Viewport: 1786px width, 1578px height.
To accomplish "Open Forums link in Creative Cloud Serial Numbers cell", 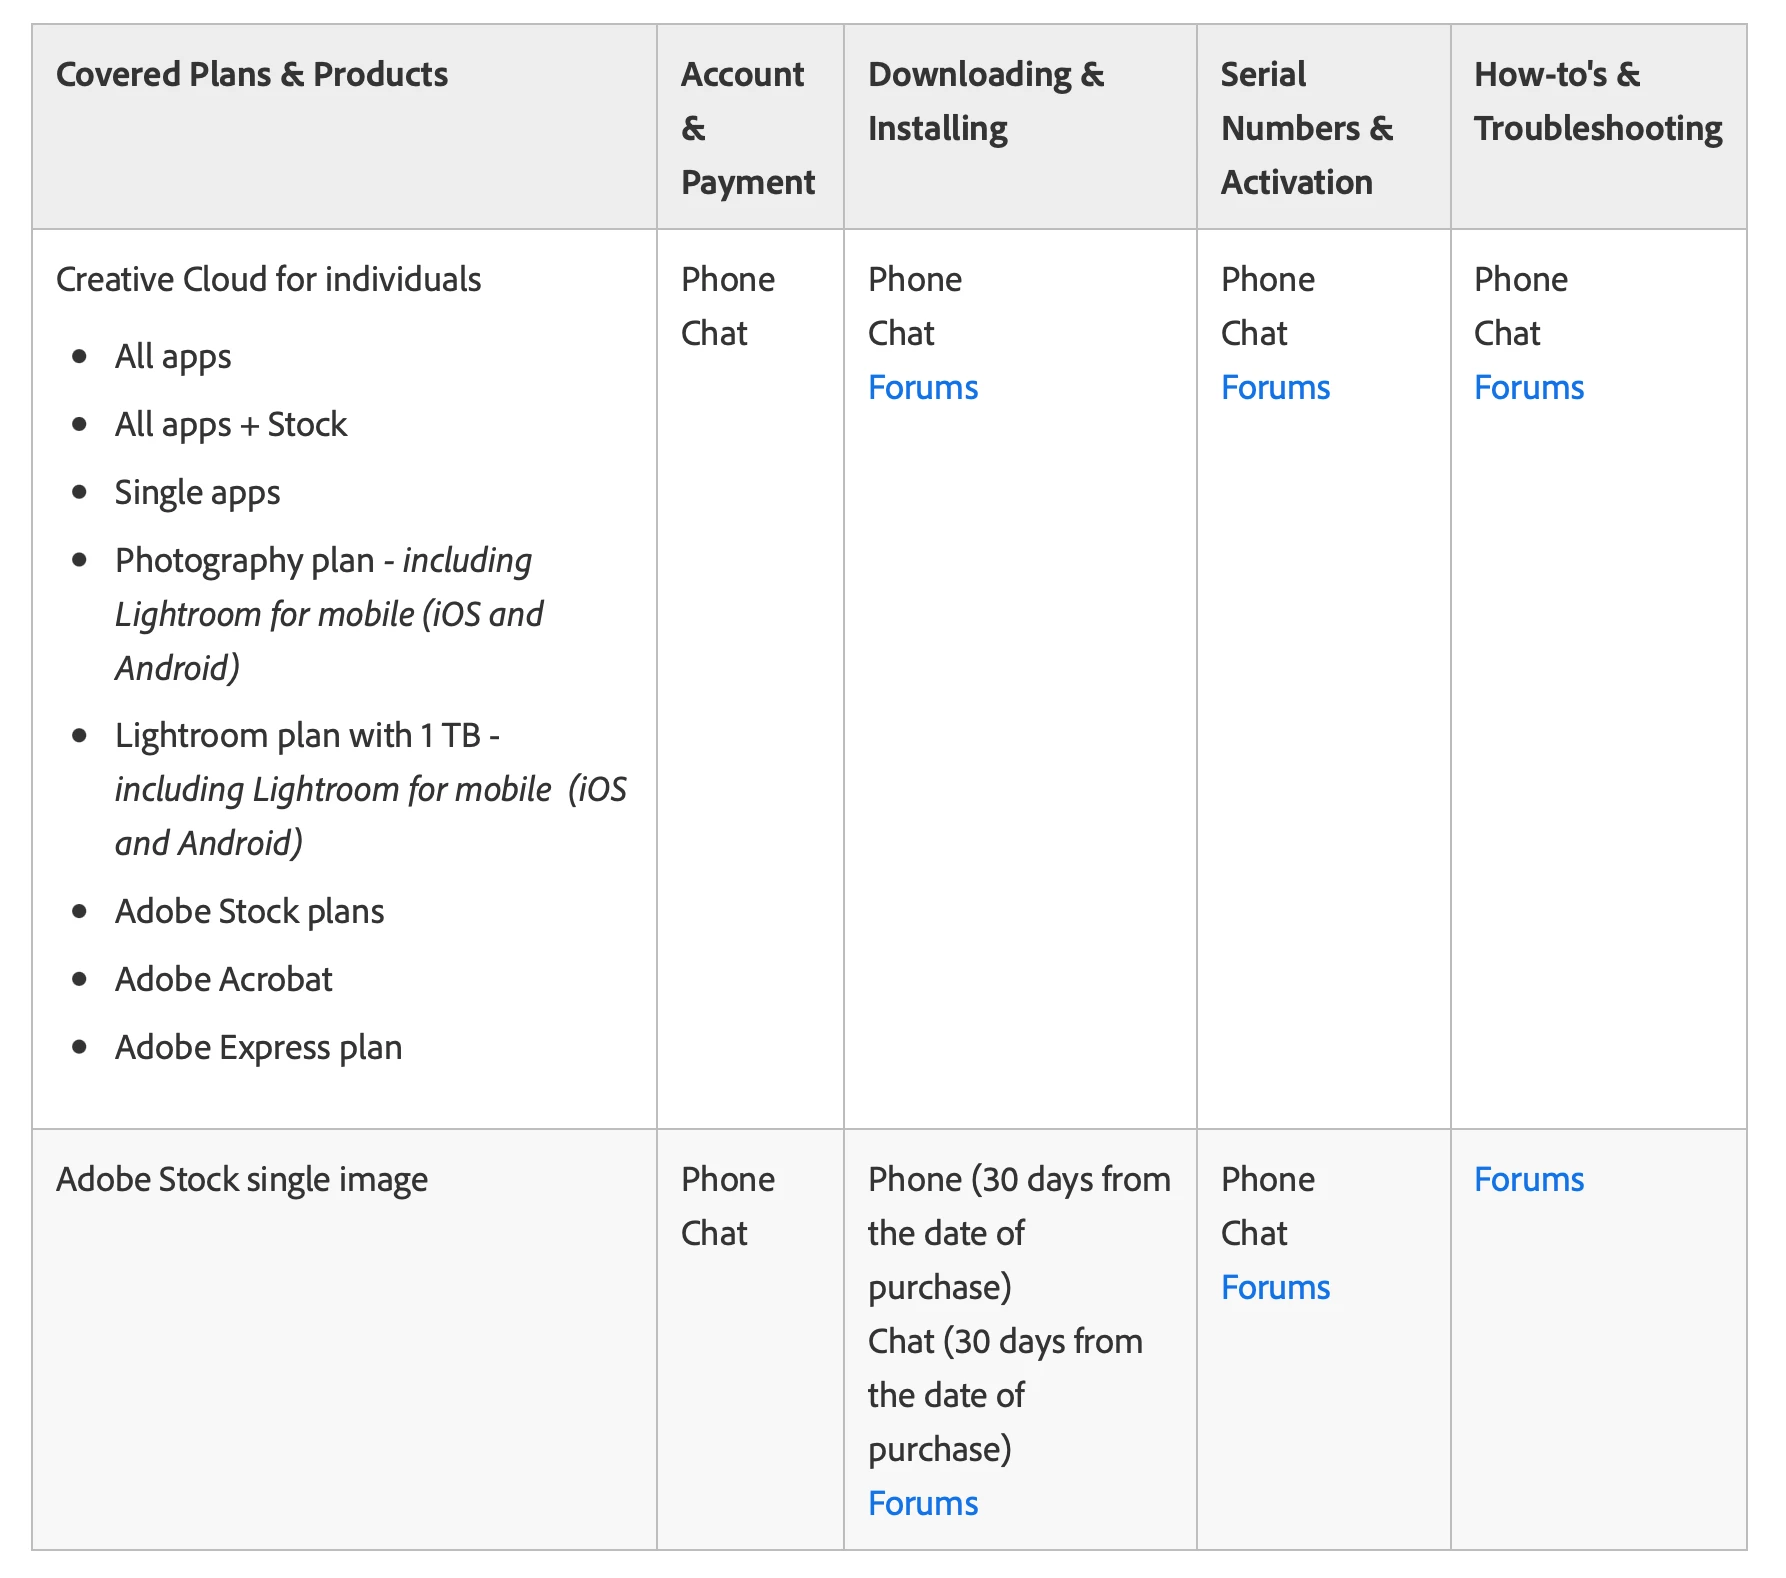I will click(1275, 387).
